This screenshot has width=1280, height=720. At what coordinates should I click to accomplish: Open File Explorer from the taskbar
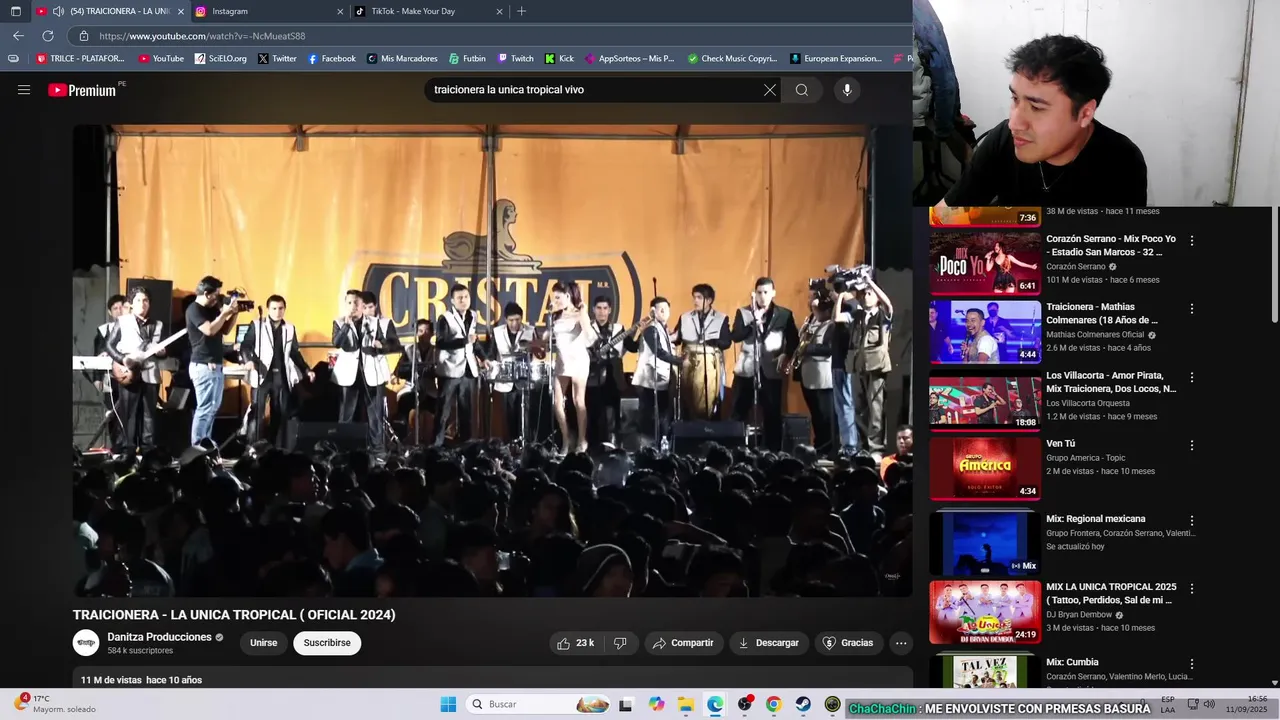(x=686, y=704)
